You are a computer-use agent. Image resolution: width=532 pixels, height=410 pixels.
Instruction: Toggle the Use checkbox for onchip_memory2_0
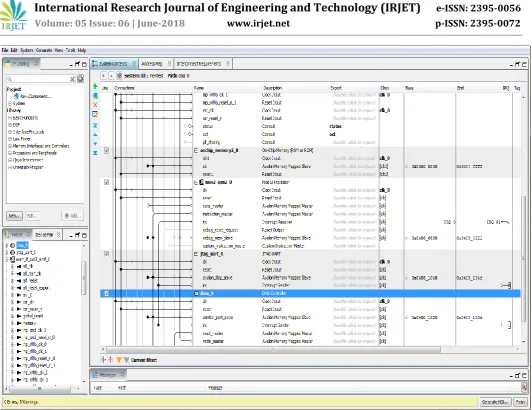coord(107,150)
